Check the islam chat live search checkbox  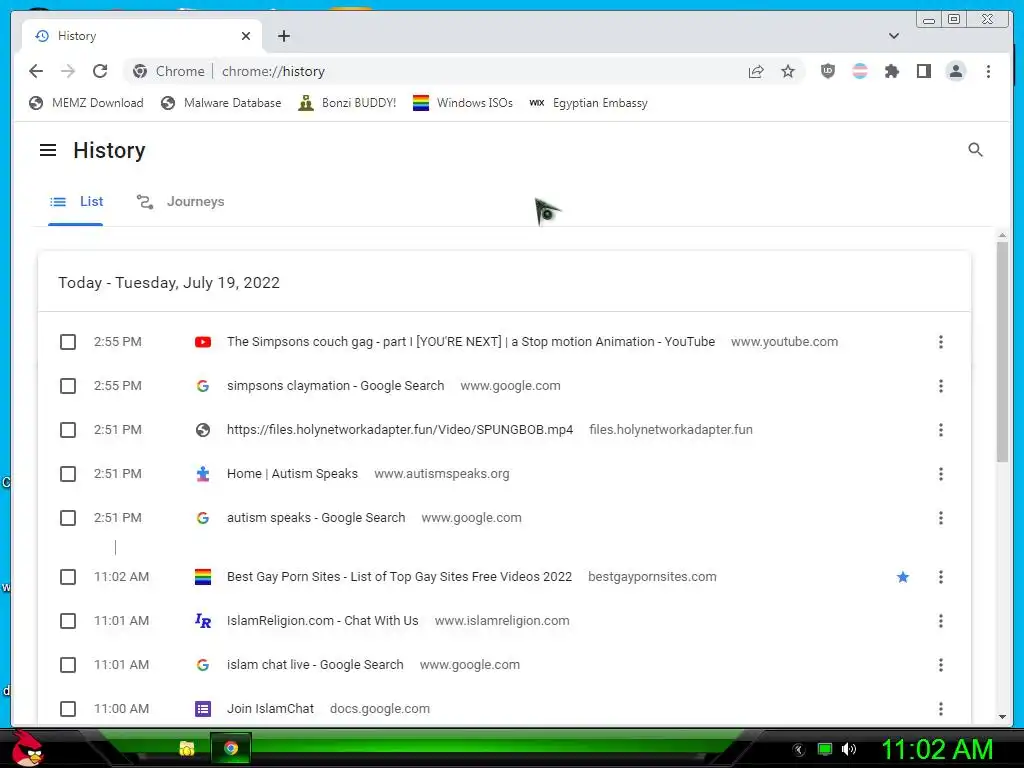pos(68,665)
